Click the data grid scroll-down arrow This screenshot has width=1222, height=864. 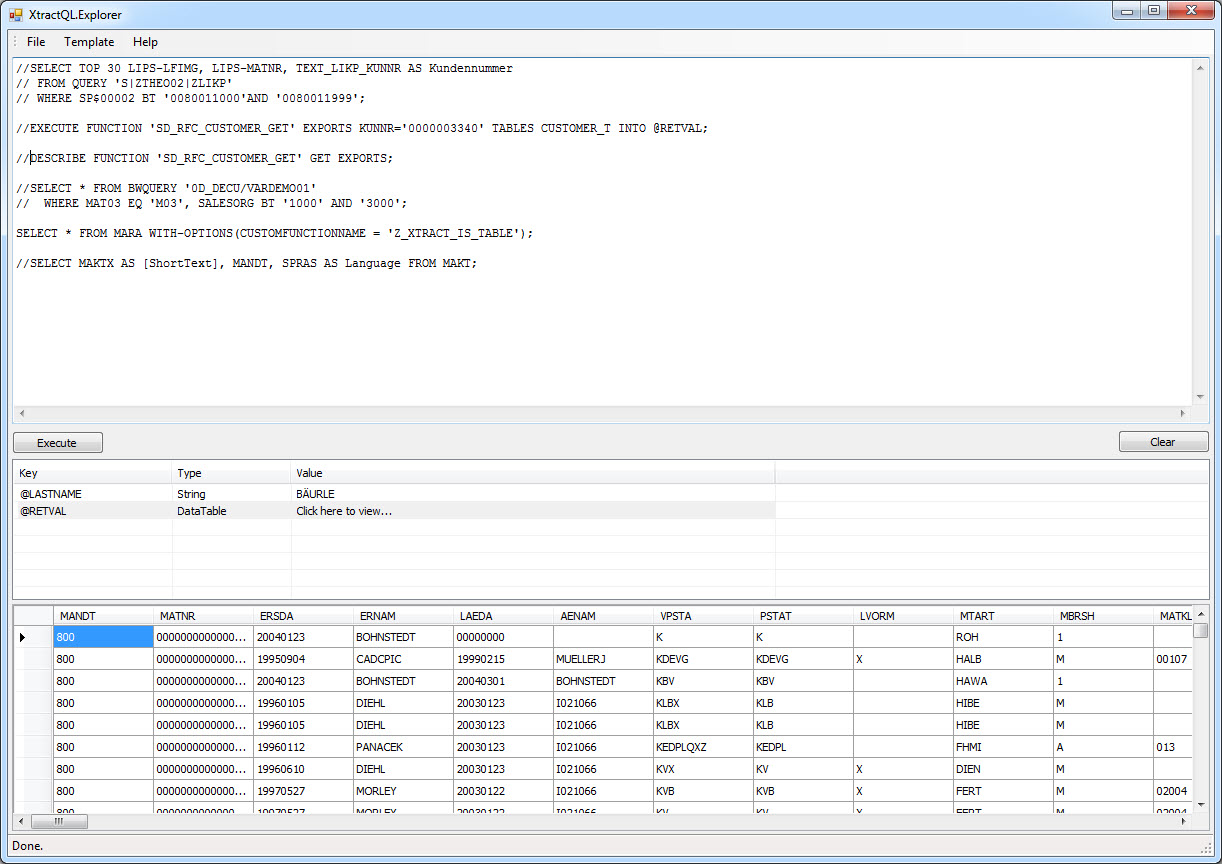[1201, 806]
